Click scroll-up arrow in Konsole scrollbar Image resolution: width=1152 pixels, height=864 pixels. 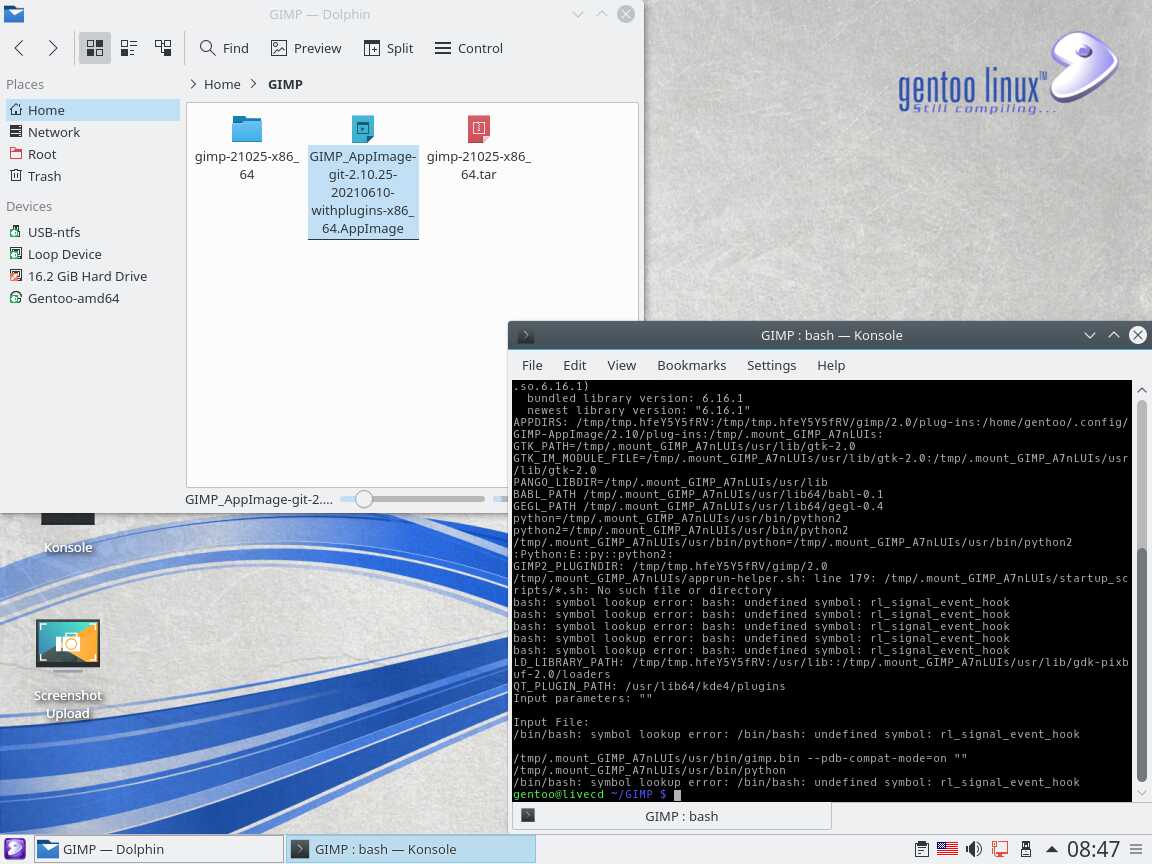1142,389
